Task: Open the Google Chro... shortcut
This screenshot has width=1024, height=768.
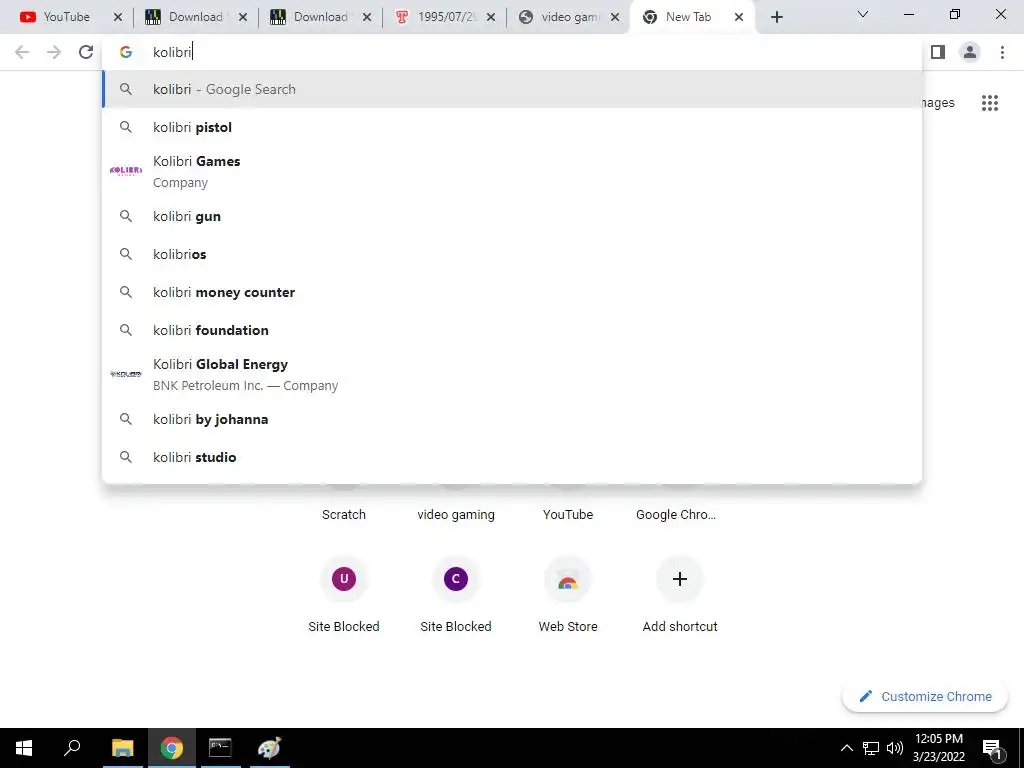Action: 676,514
